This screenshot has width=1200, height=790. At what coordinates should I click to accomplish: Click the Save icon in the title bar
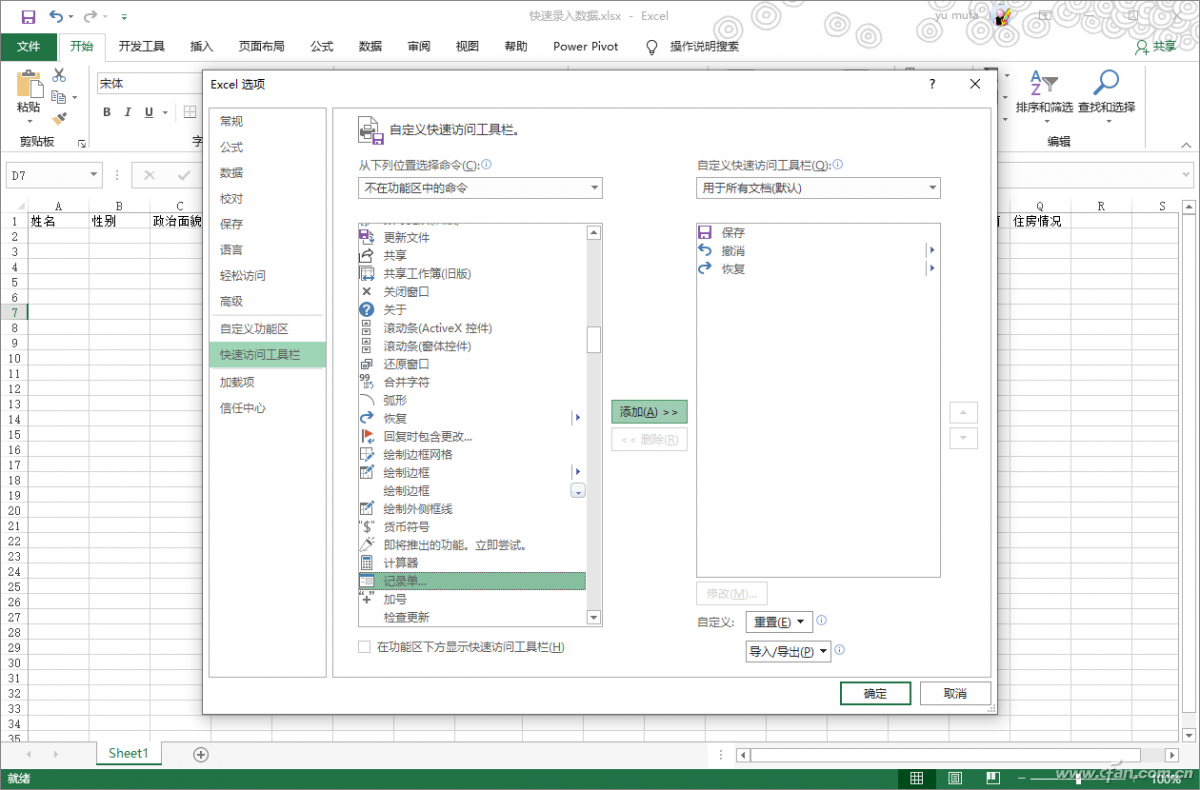[x=28, y=16]
